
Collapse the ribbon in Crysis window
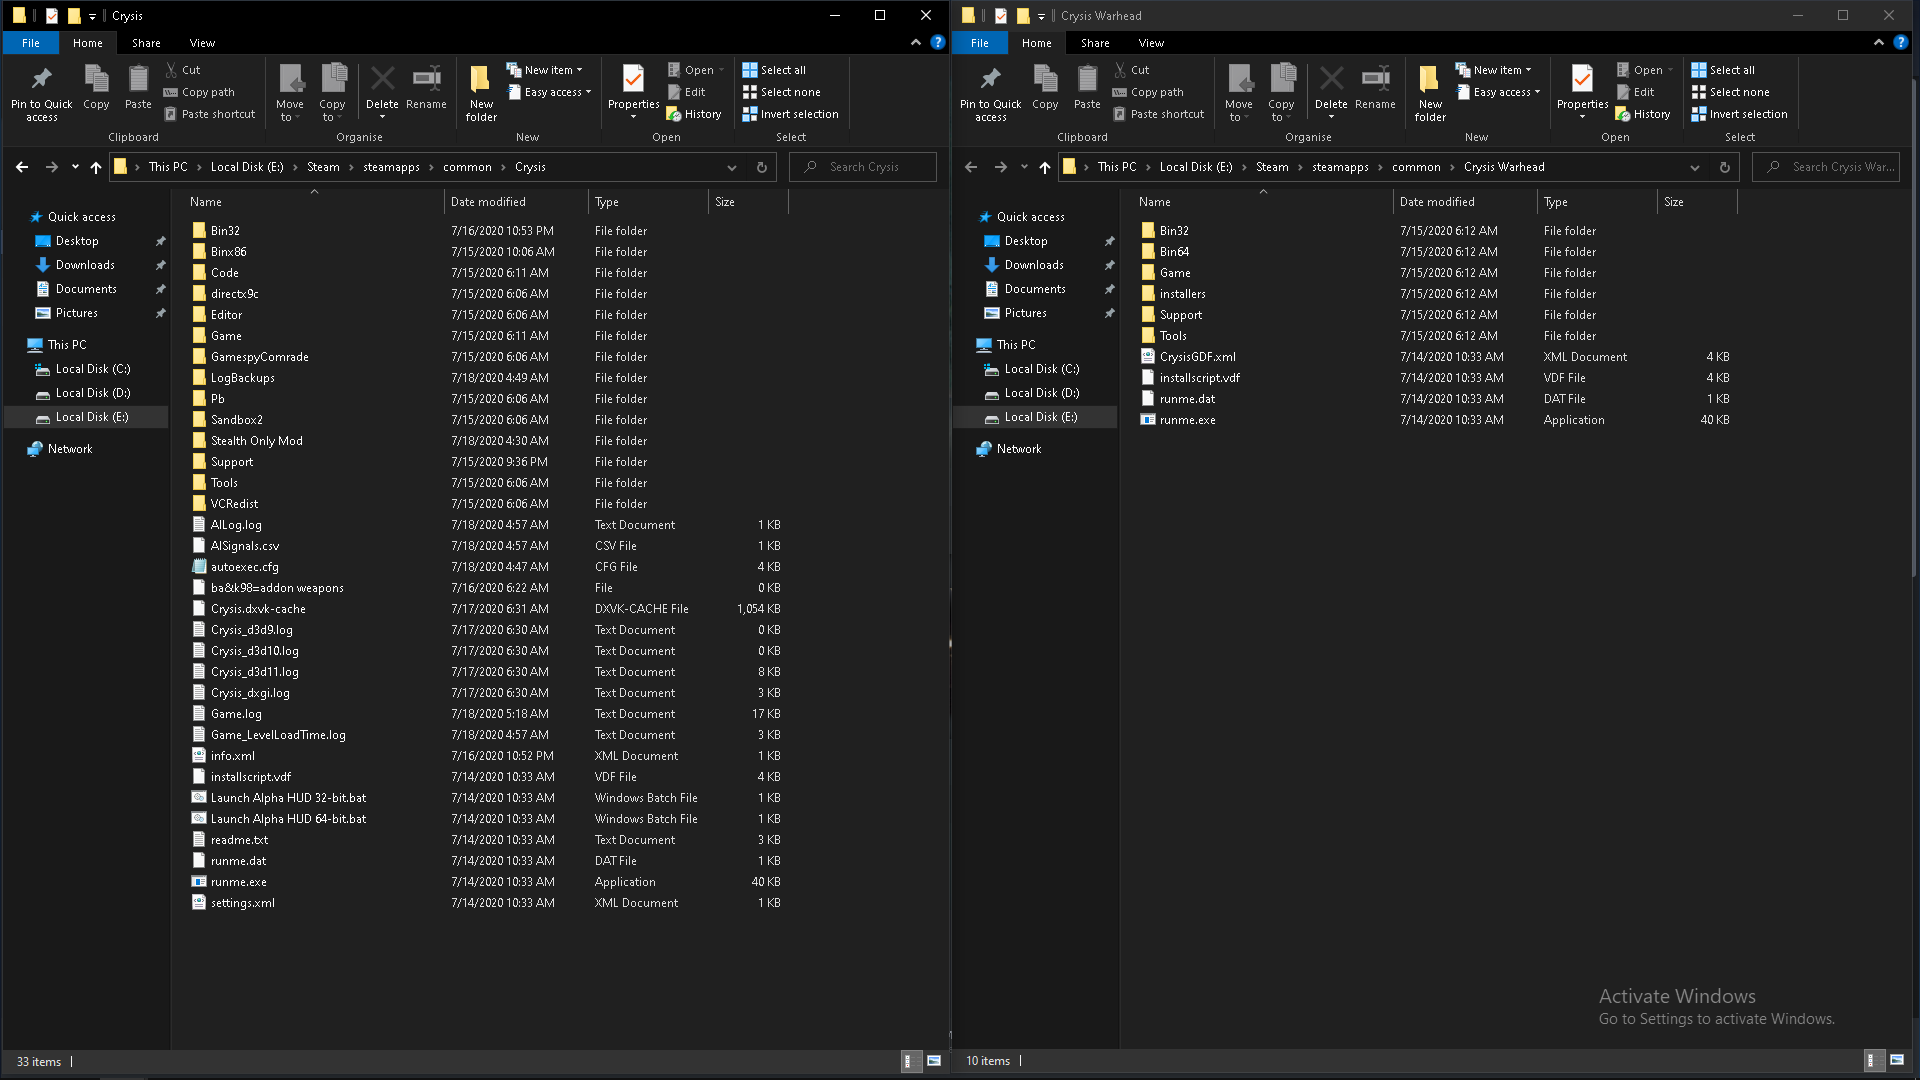(916, 42)
